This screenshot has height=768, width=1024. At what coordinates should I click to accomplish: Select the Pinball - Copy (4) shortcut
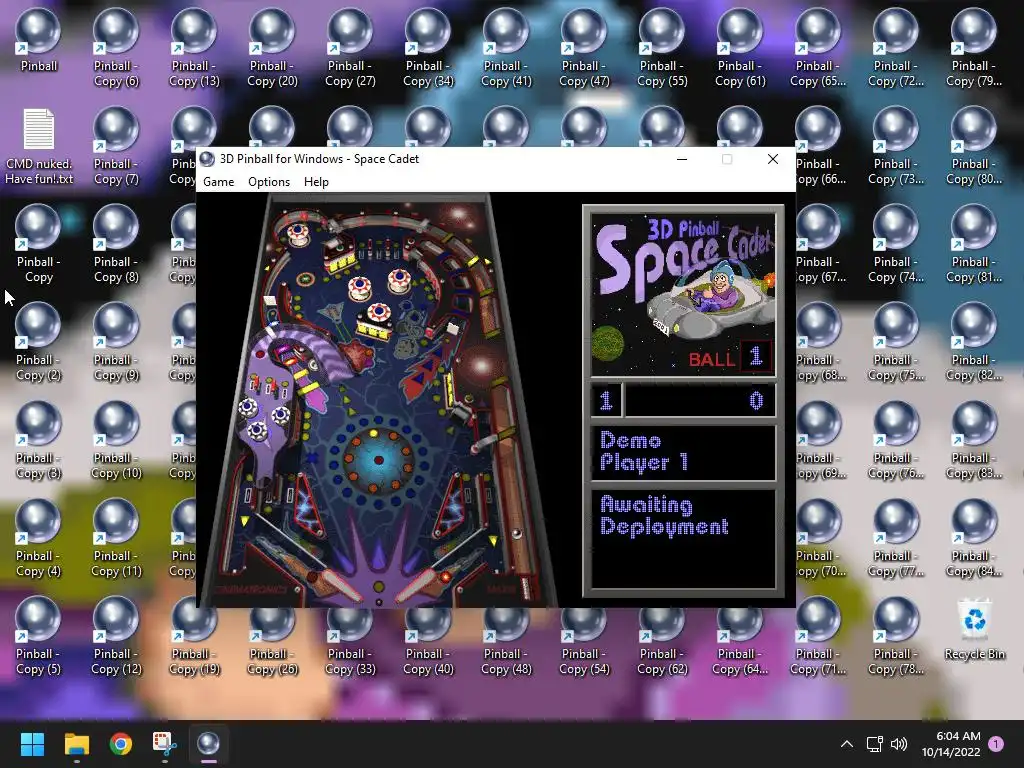(39, 538)
